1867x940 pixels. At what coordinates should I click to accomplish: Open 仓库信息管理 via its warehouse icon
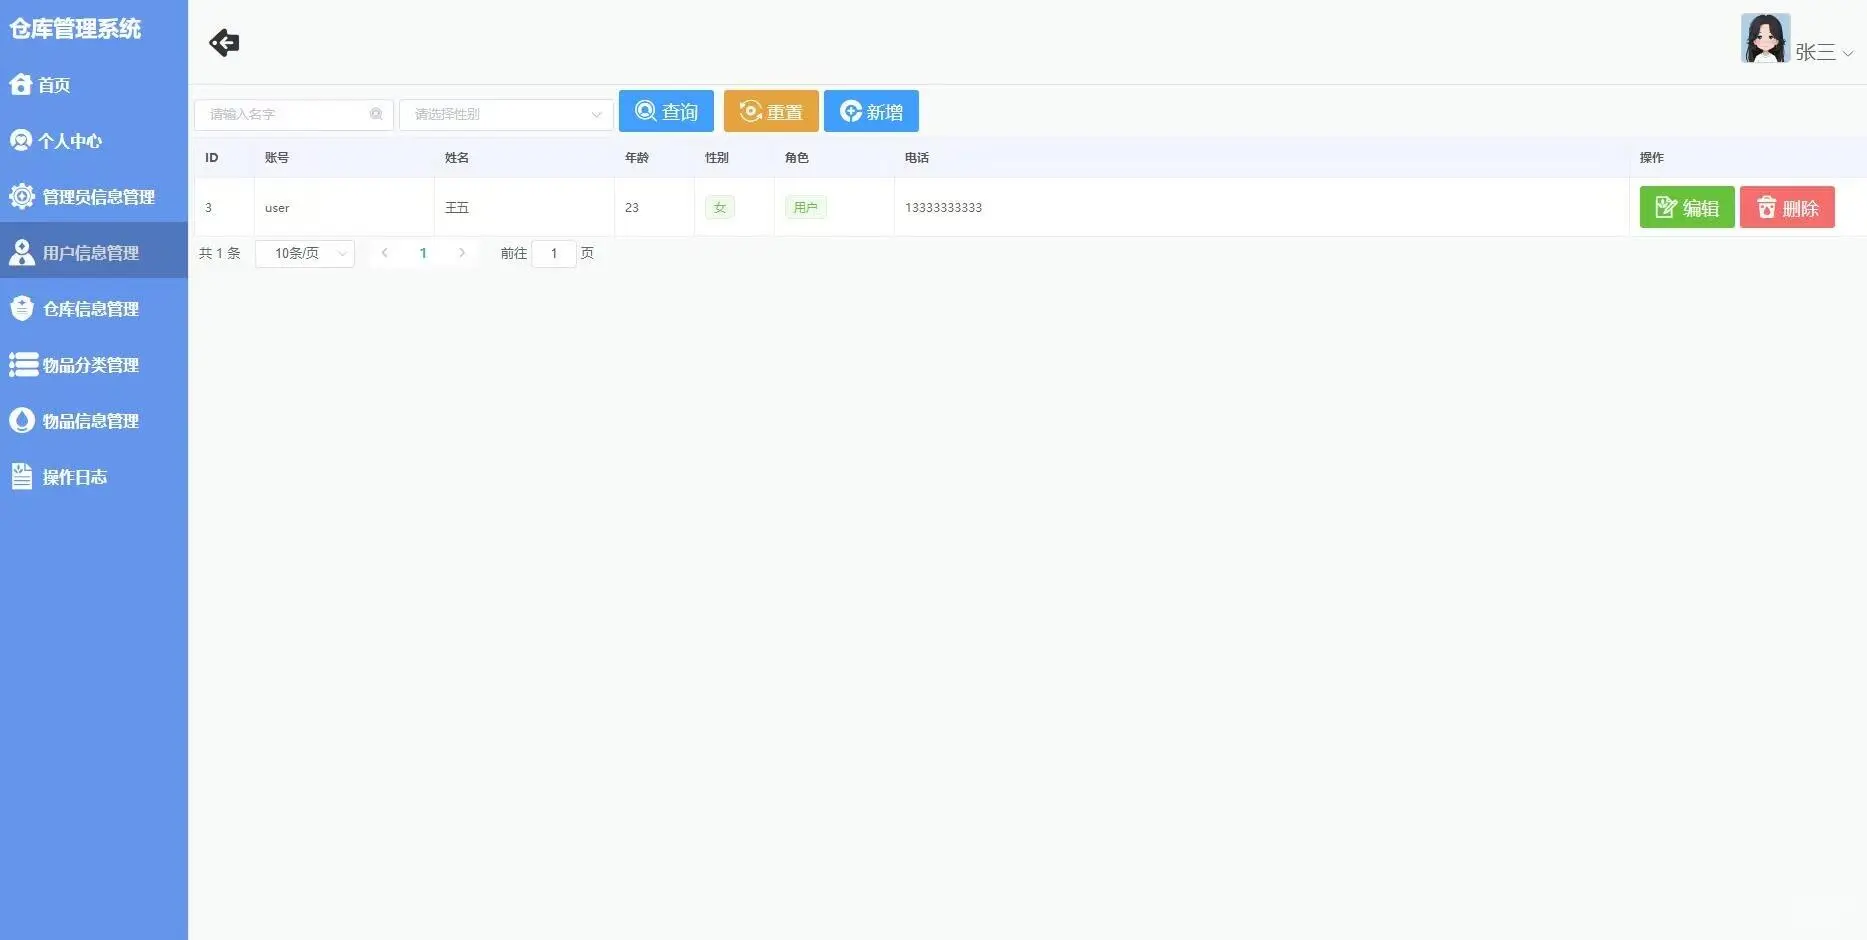(x=22, y=308)
